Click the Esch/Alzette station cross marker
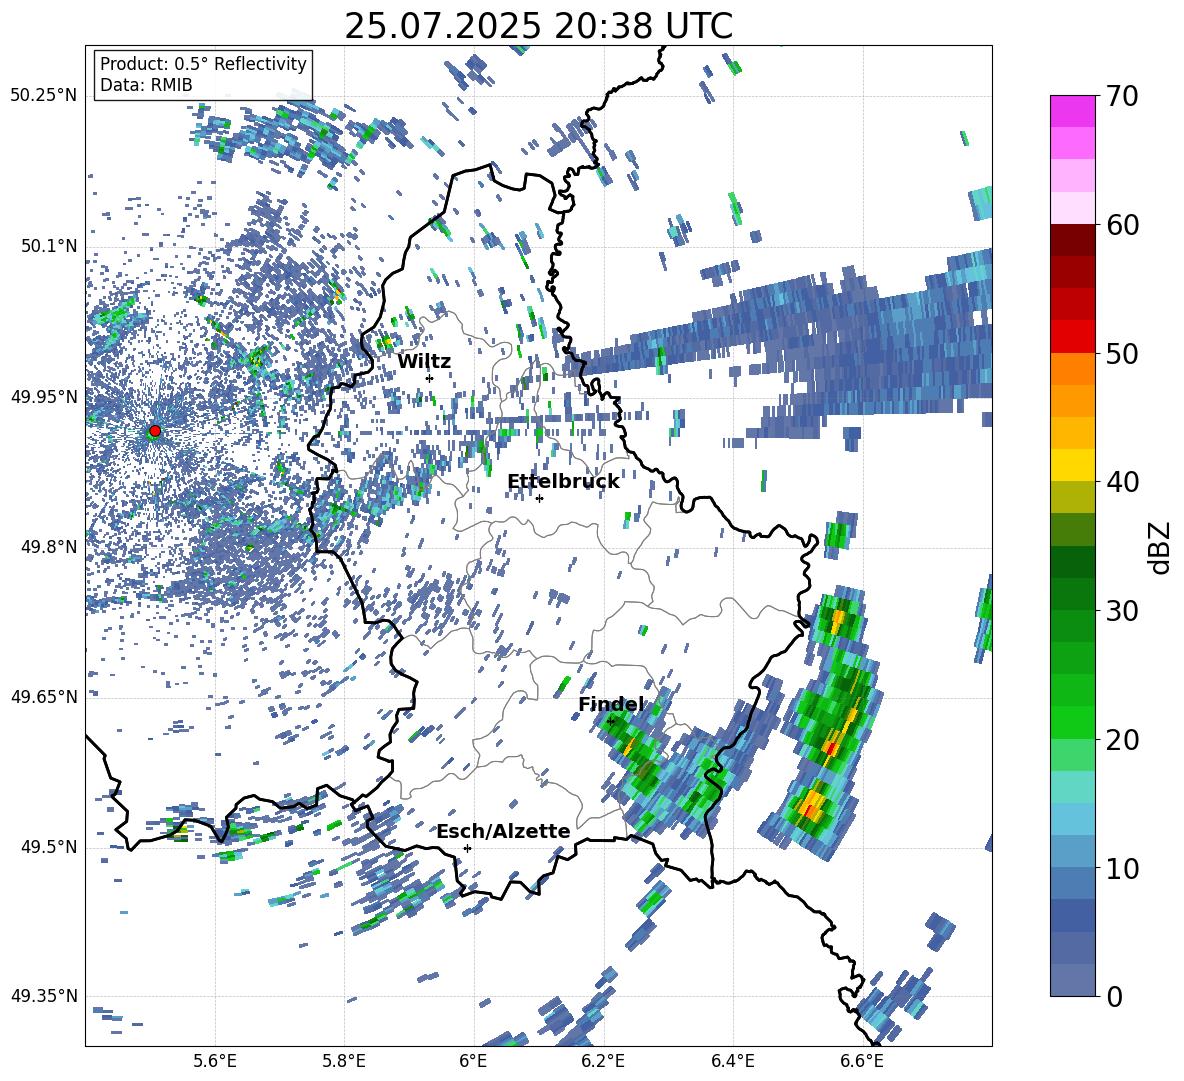Image resolution: width=1184 pixels, height=1081 pixels. [x=467, y=848]
